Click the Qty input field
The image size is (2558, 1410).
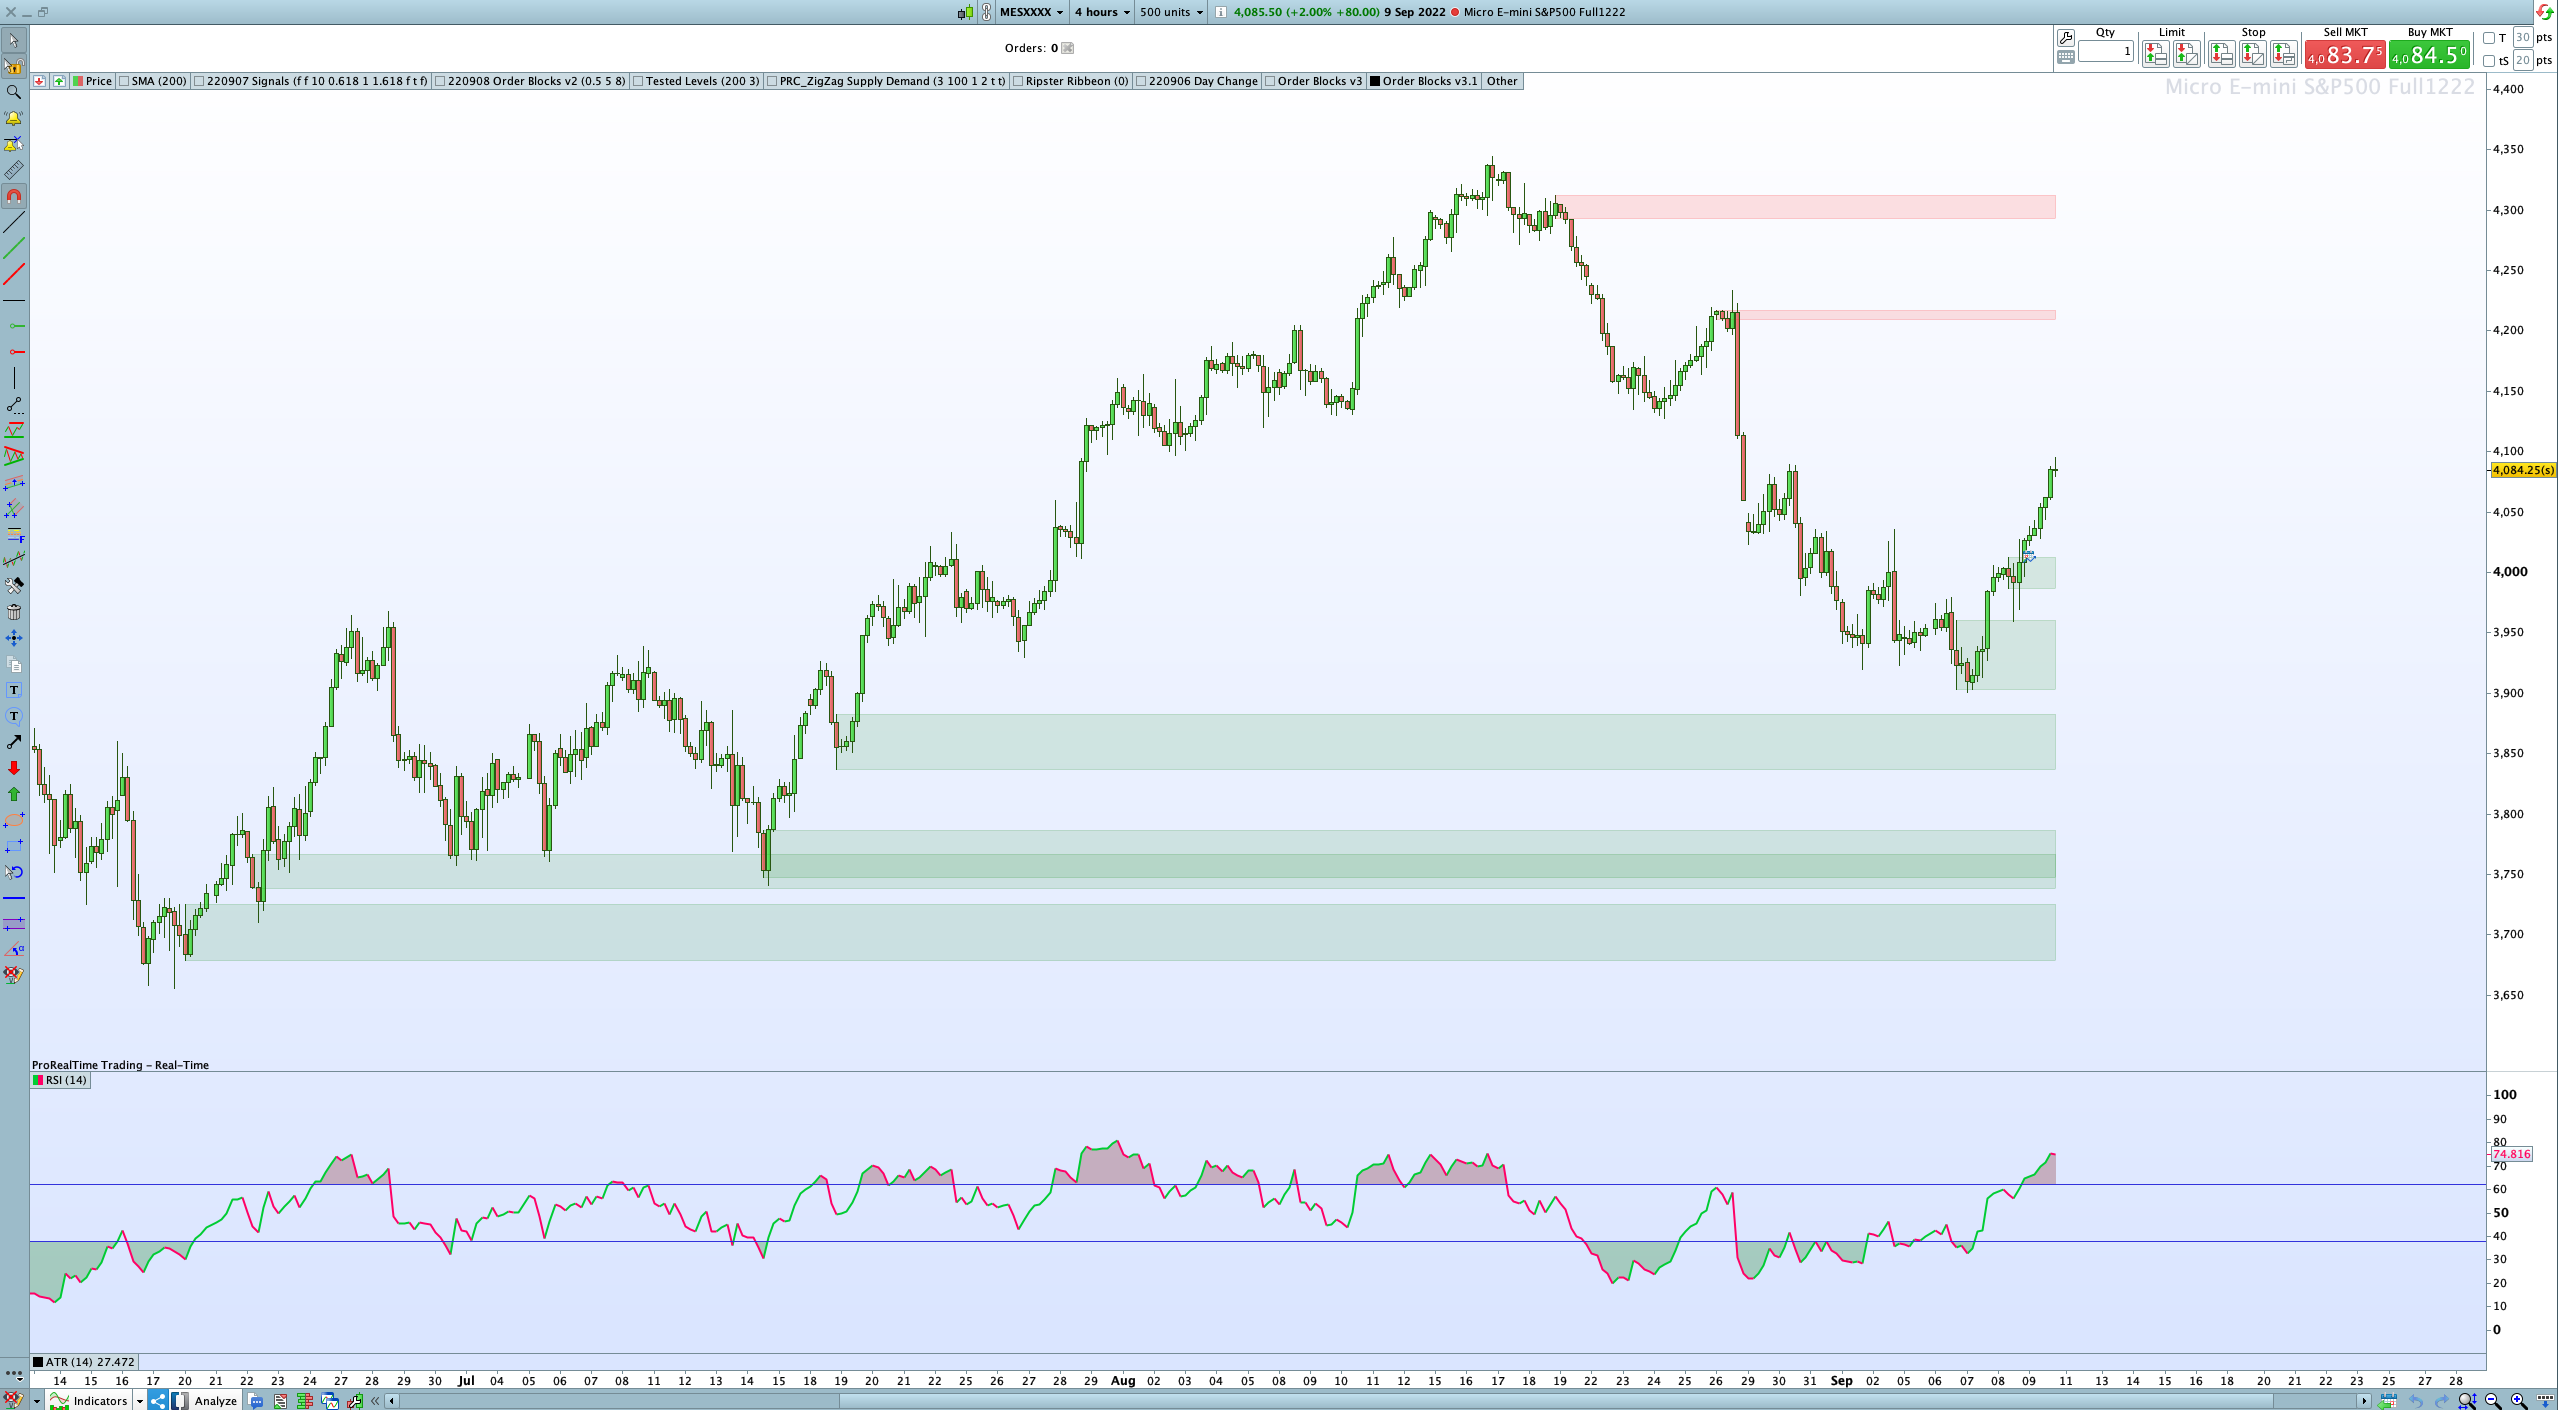(2105, 51)
